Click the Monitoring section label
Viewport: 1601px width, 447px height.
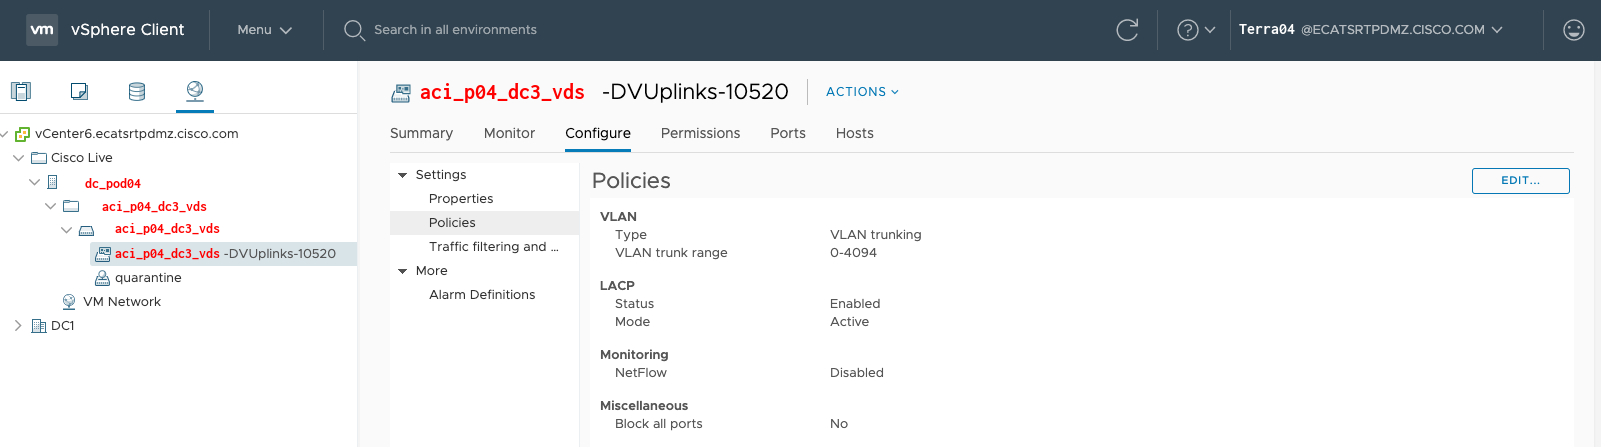(x=634, y=355)
